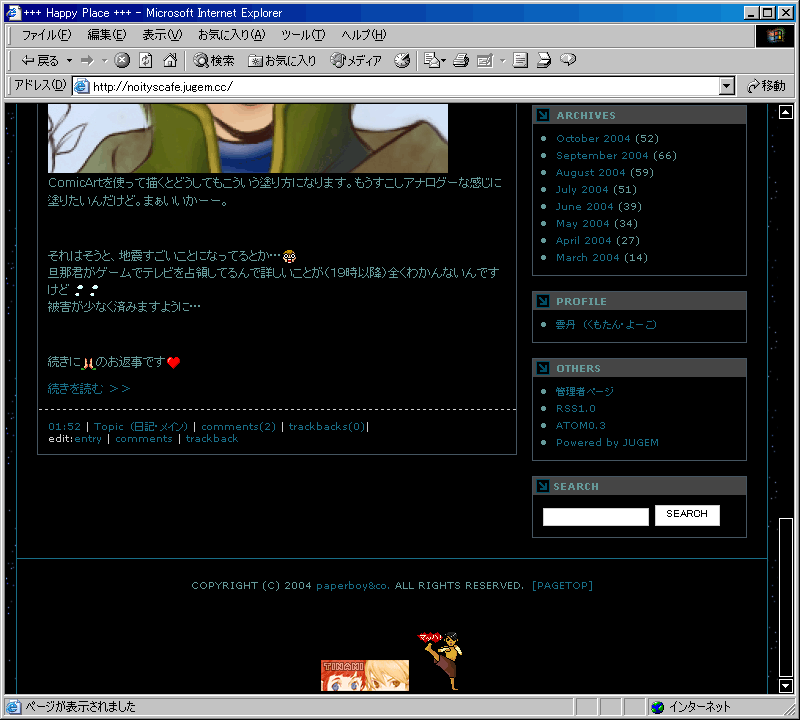Click the Refresh page icon

click(x=146, y=60)
